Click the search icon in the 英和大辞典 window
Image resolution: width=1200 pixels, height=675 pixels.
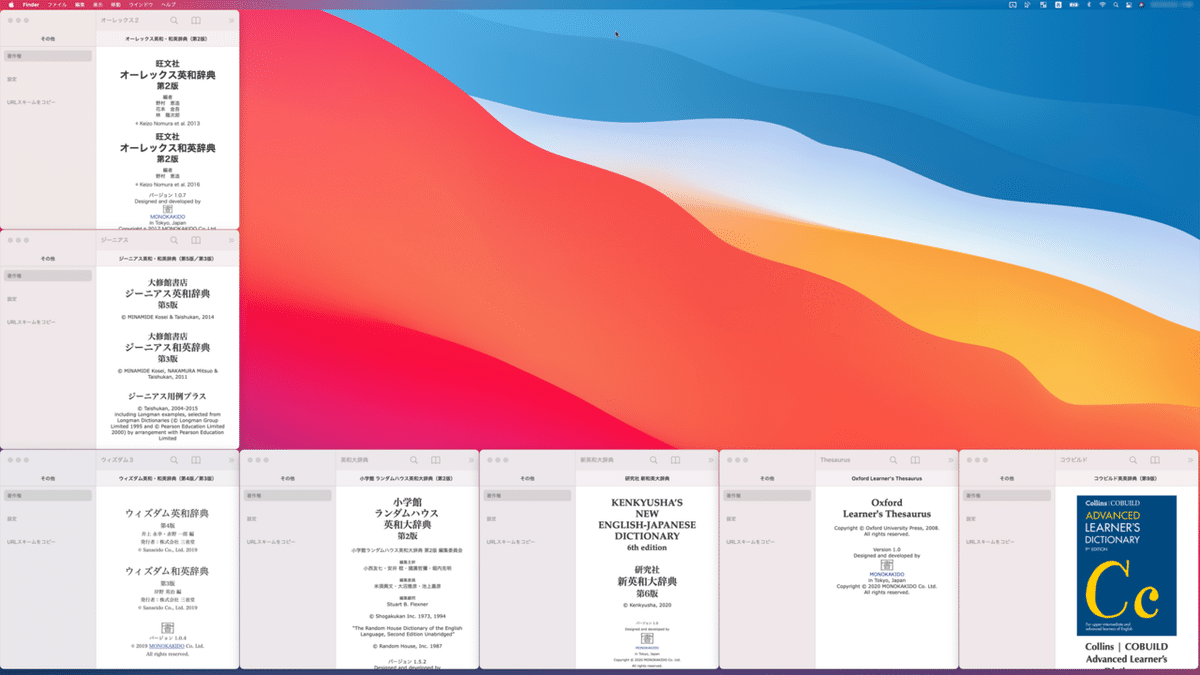414,460
